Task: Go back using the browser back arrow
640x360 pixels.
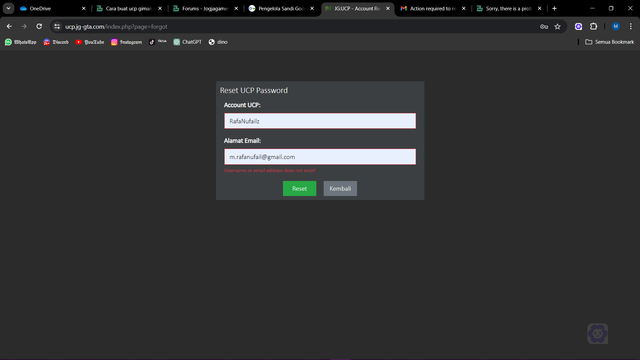Action: (x=9, y=27)
